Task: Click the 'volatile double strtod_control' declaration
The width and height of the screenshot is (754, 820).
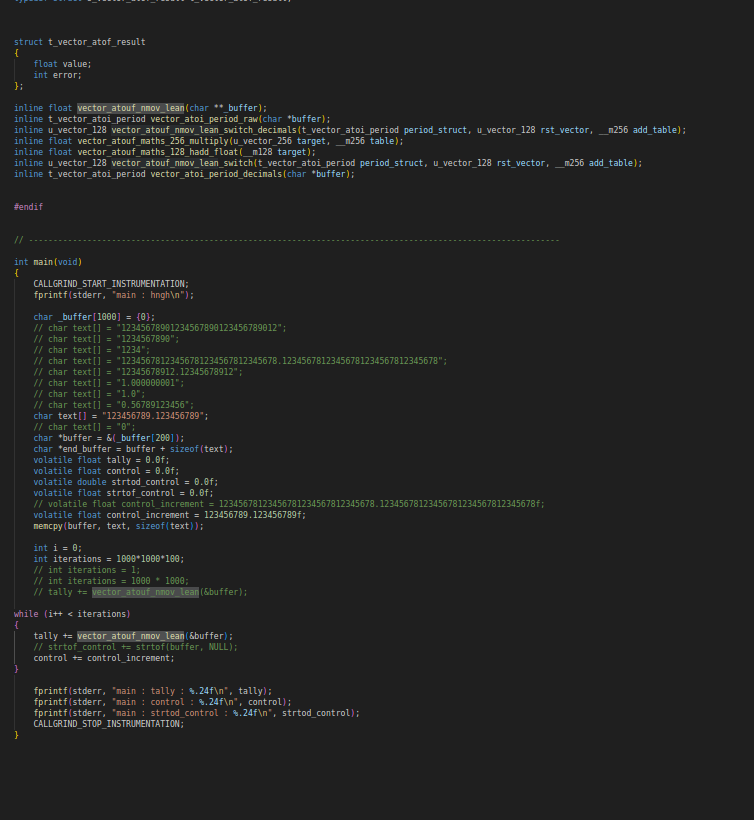Action: pyautogui.click(x=125, y=482)
